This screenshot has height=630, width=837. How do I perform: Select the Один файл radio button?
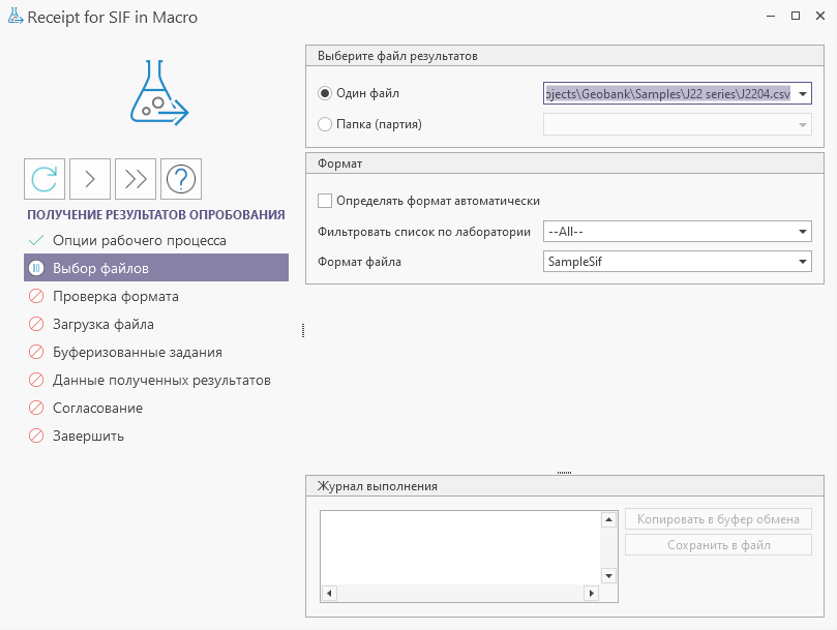[x=325, y=94]
